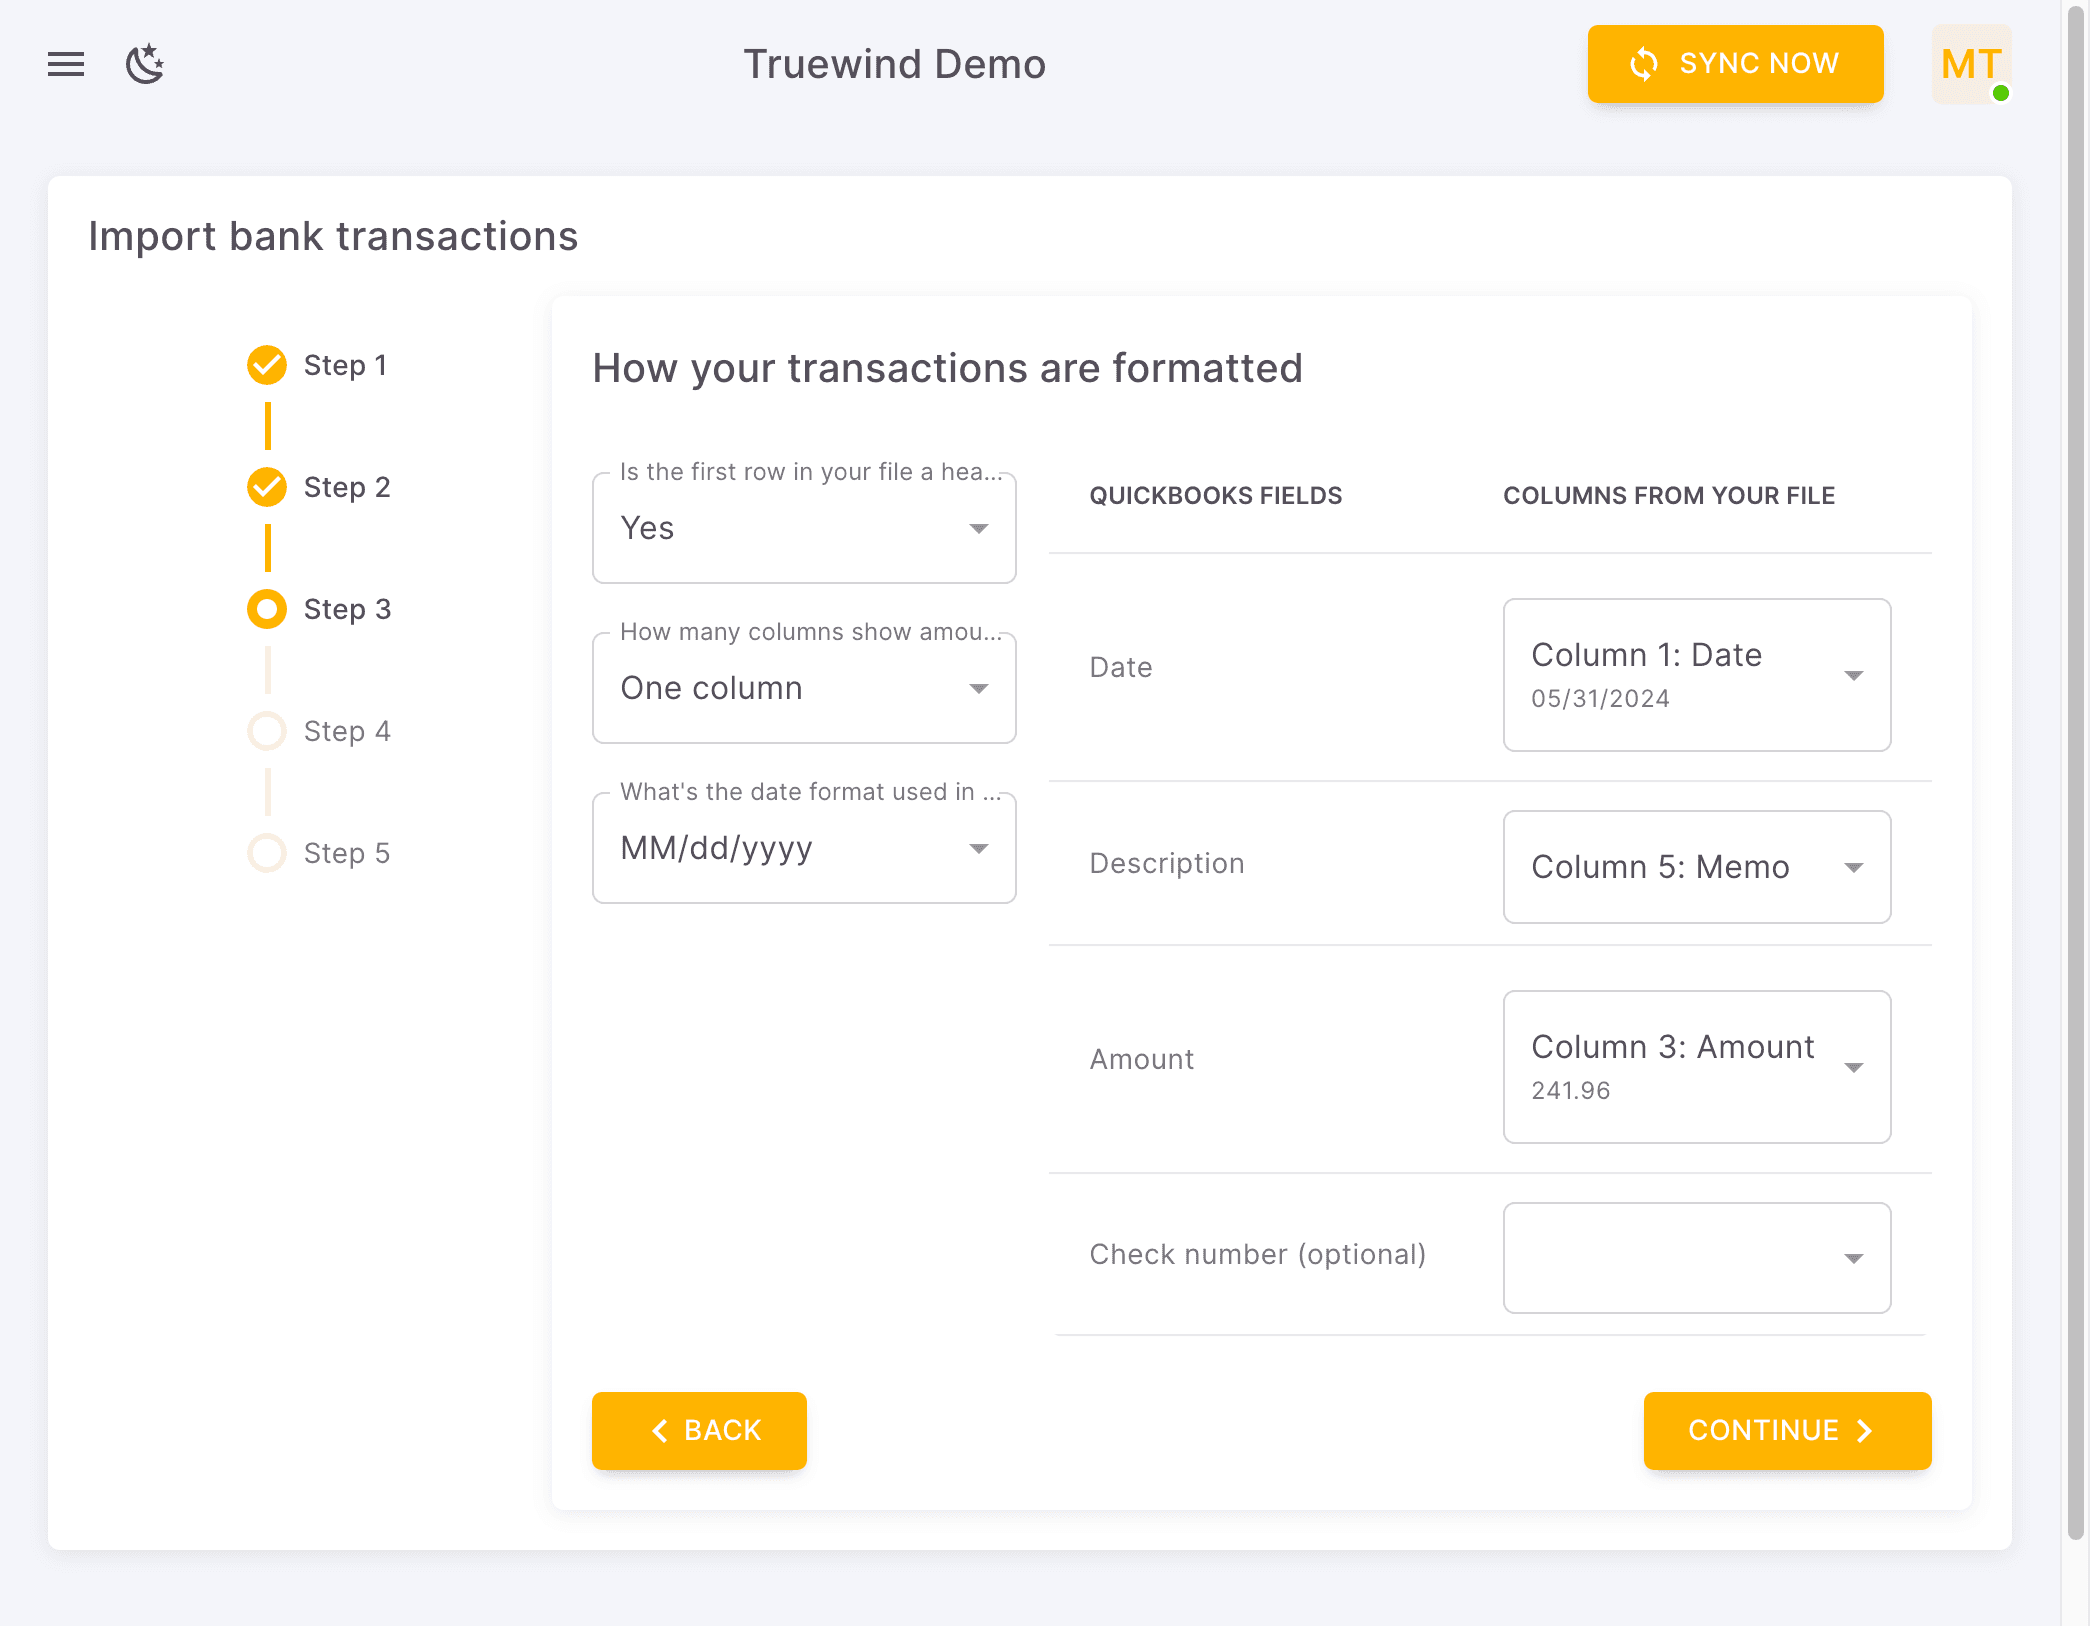Open the first-row header Yes dropdown

[x=804, y=528]
